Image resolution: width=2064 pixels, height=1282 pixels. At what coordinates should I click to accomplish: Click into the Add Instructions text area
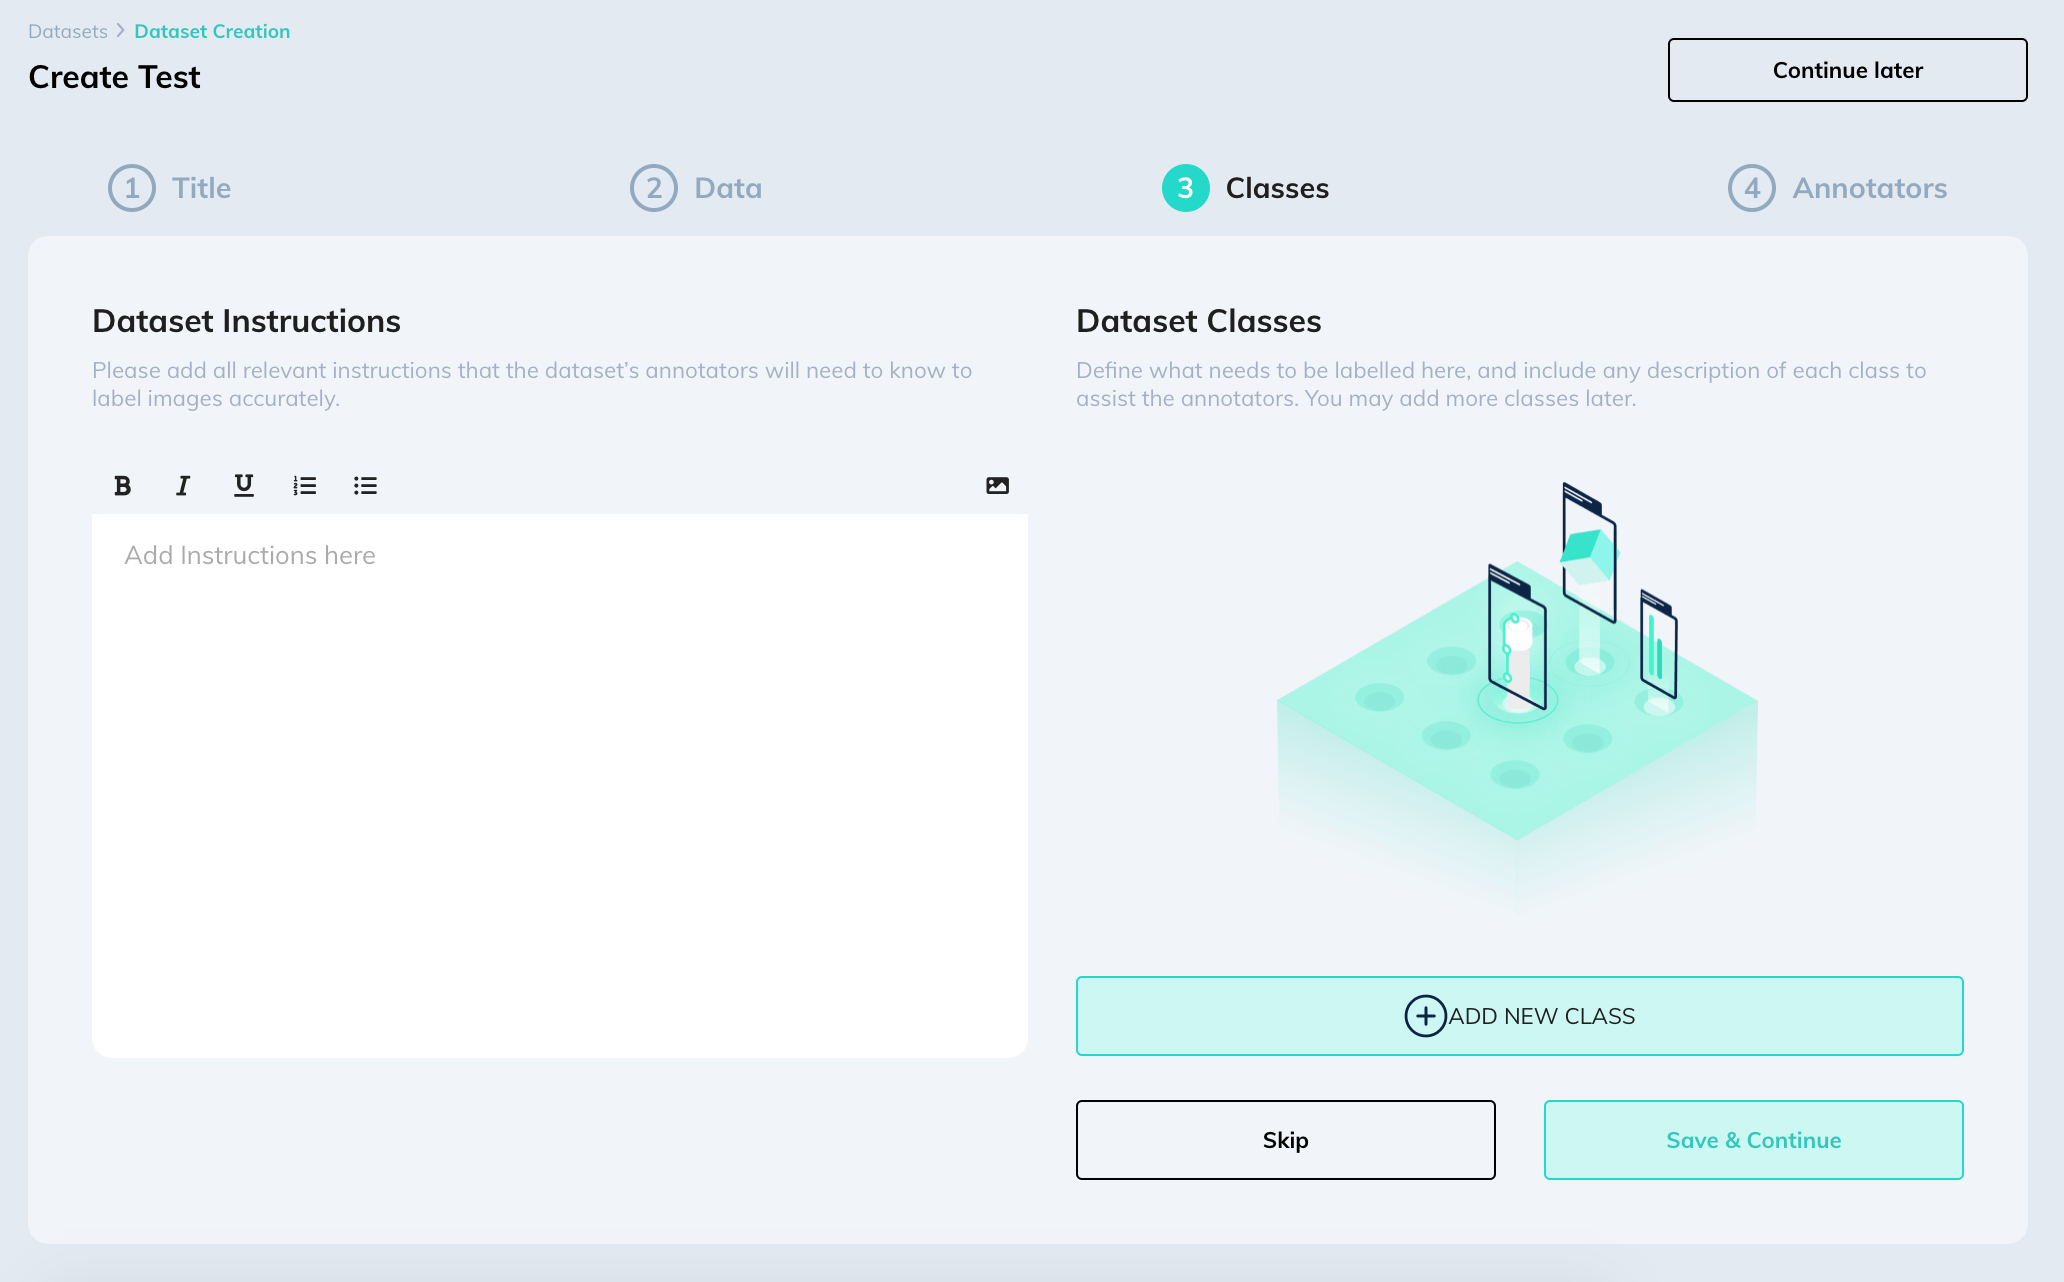[x=560, y=785]
